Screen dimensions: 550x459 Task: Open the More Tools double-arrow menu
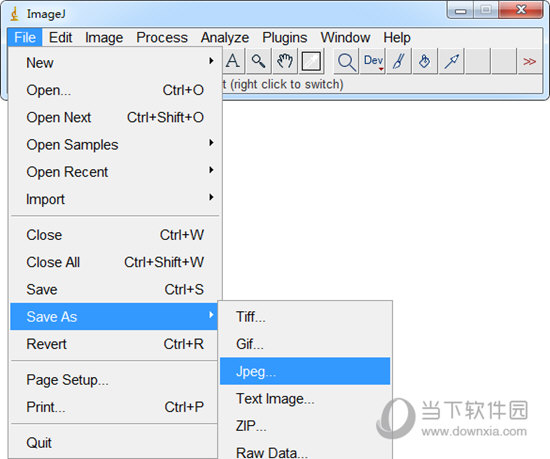point(529,61)
